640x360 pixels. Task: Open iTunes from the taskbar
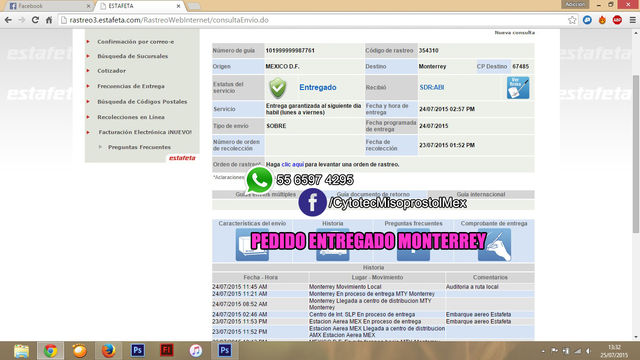tap(196, 351)
